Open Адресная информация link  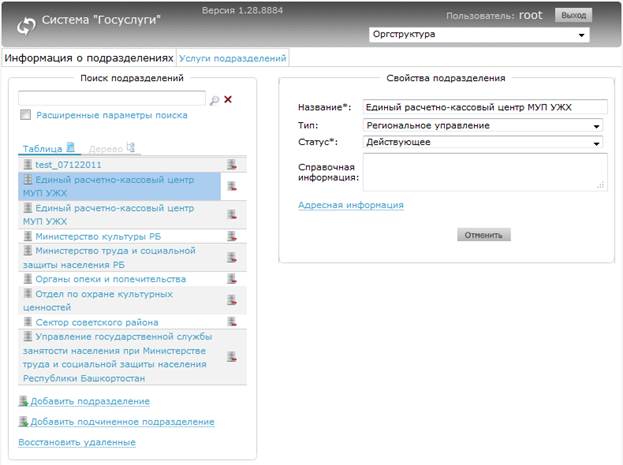(x=351, y=205)
